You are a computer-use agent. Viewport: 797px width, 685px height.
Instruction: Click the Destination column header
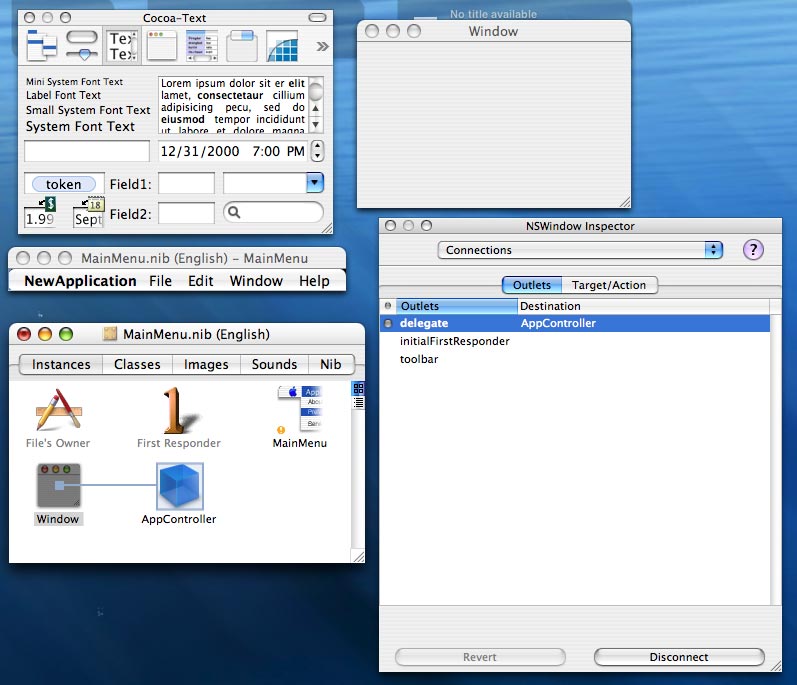click(643, 306)
